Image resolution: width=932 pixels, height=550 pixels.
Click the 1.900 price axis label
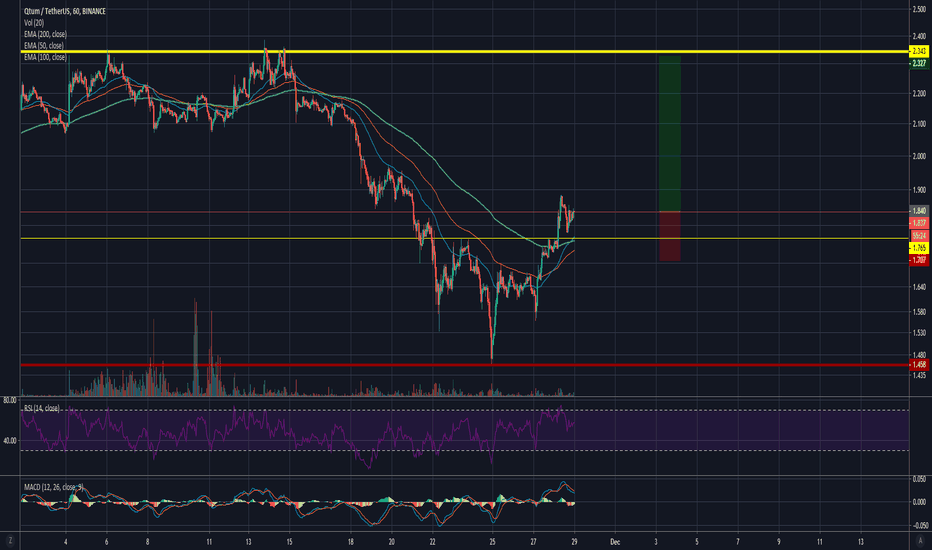(919, 190)
